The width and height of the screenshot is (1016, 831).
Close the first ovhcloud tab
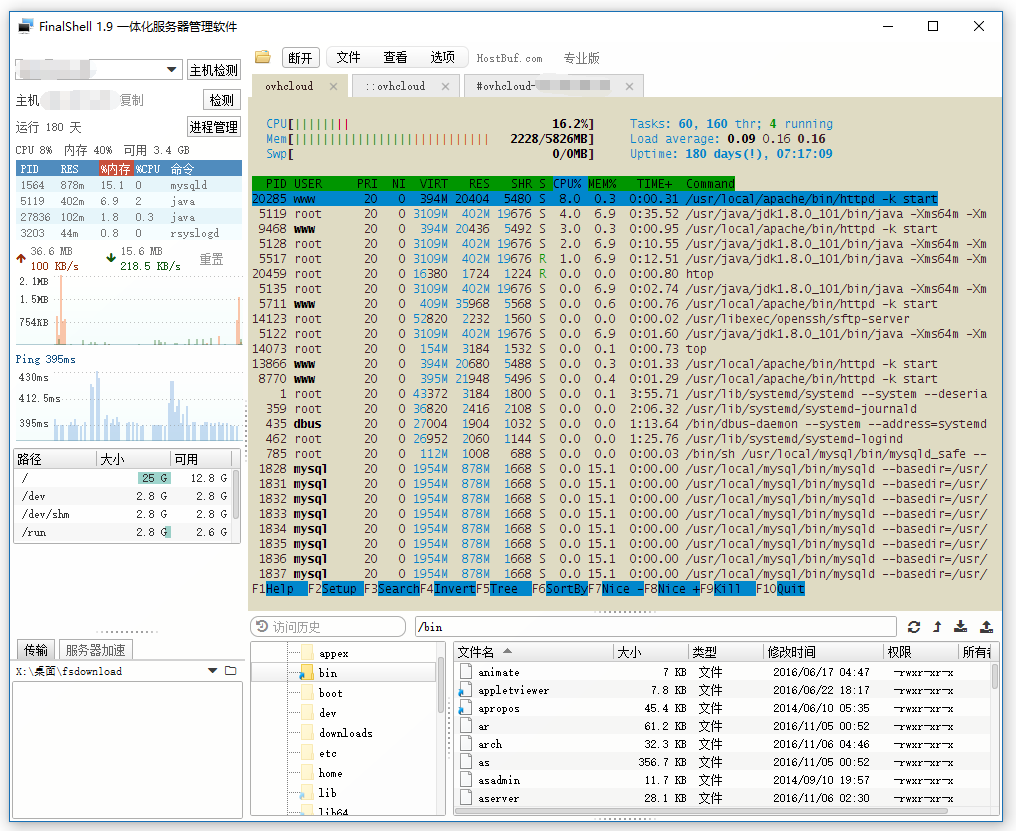[x=334, y=86]
